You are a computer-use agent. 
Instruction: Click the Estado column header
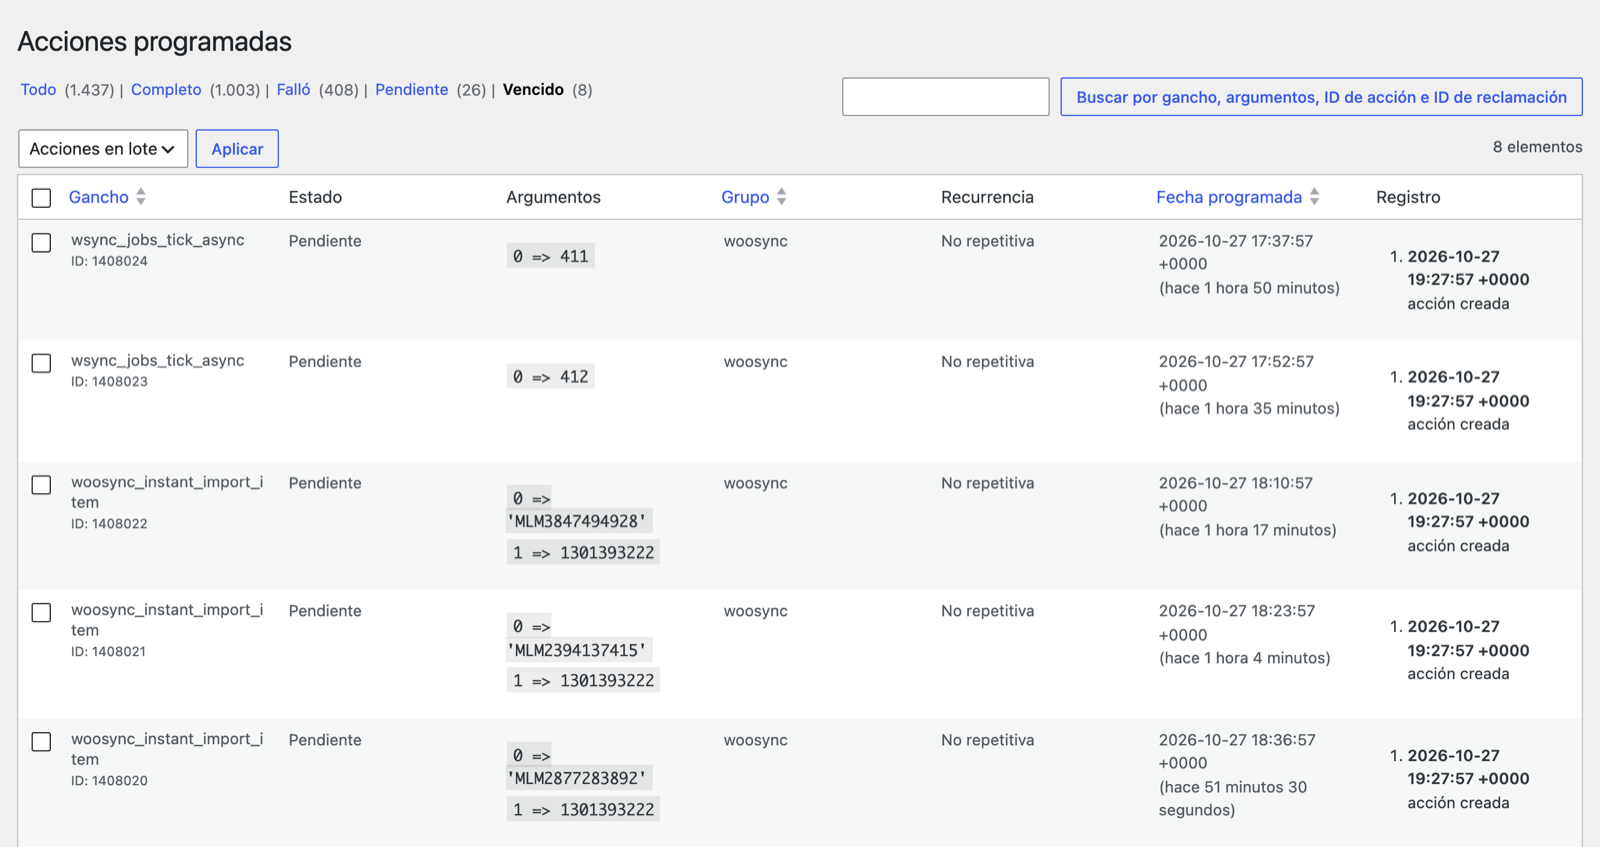coord(315,197)
